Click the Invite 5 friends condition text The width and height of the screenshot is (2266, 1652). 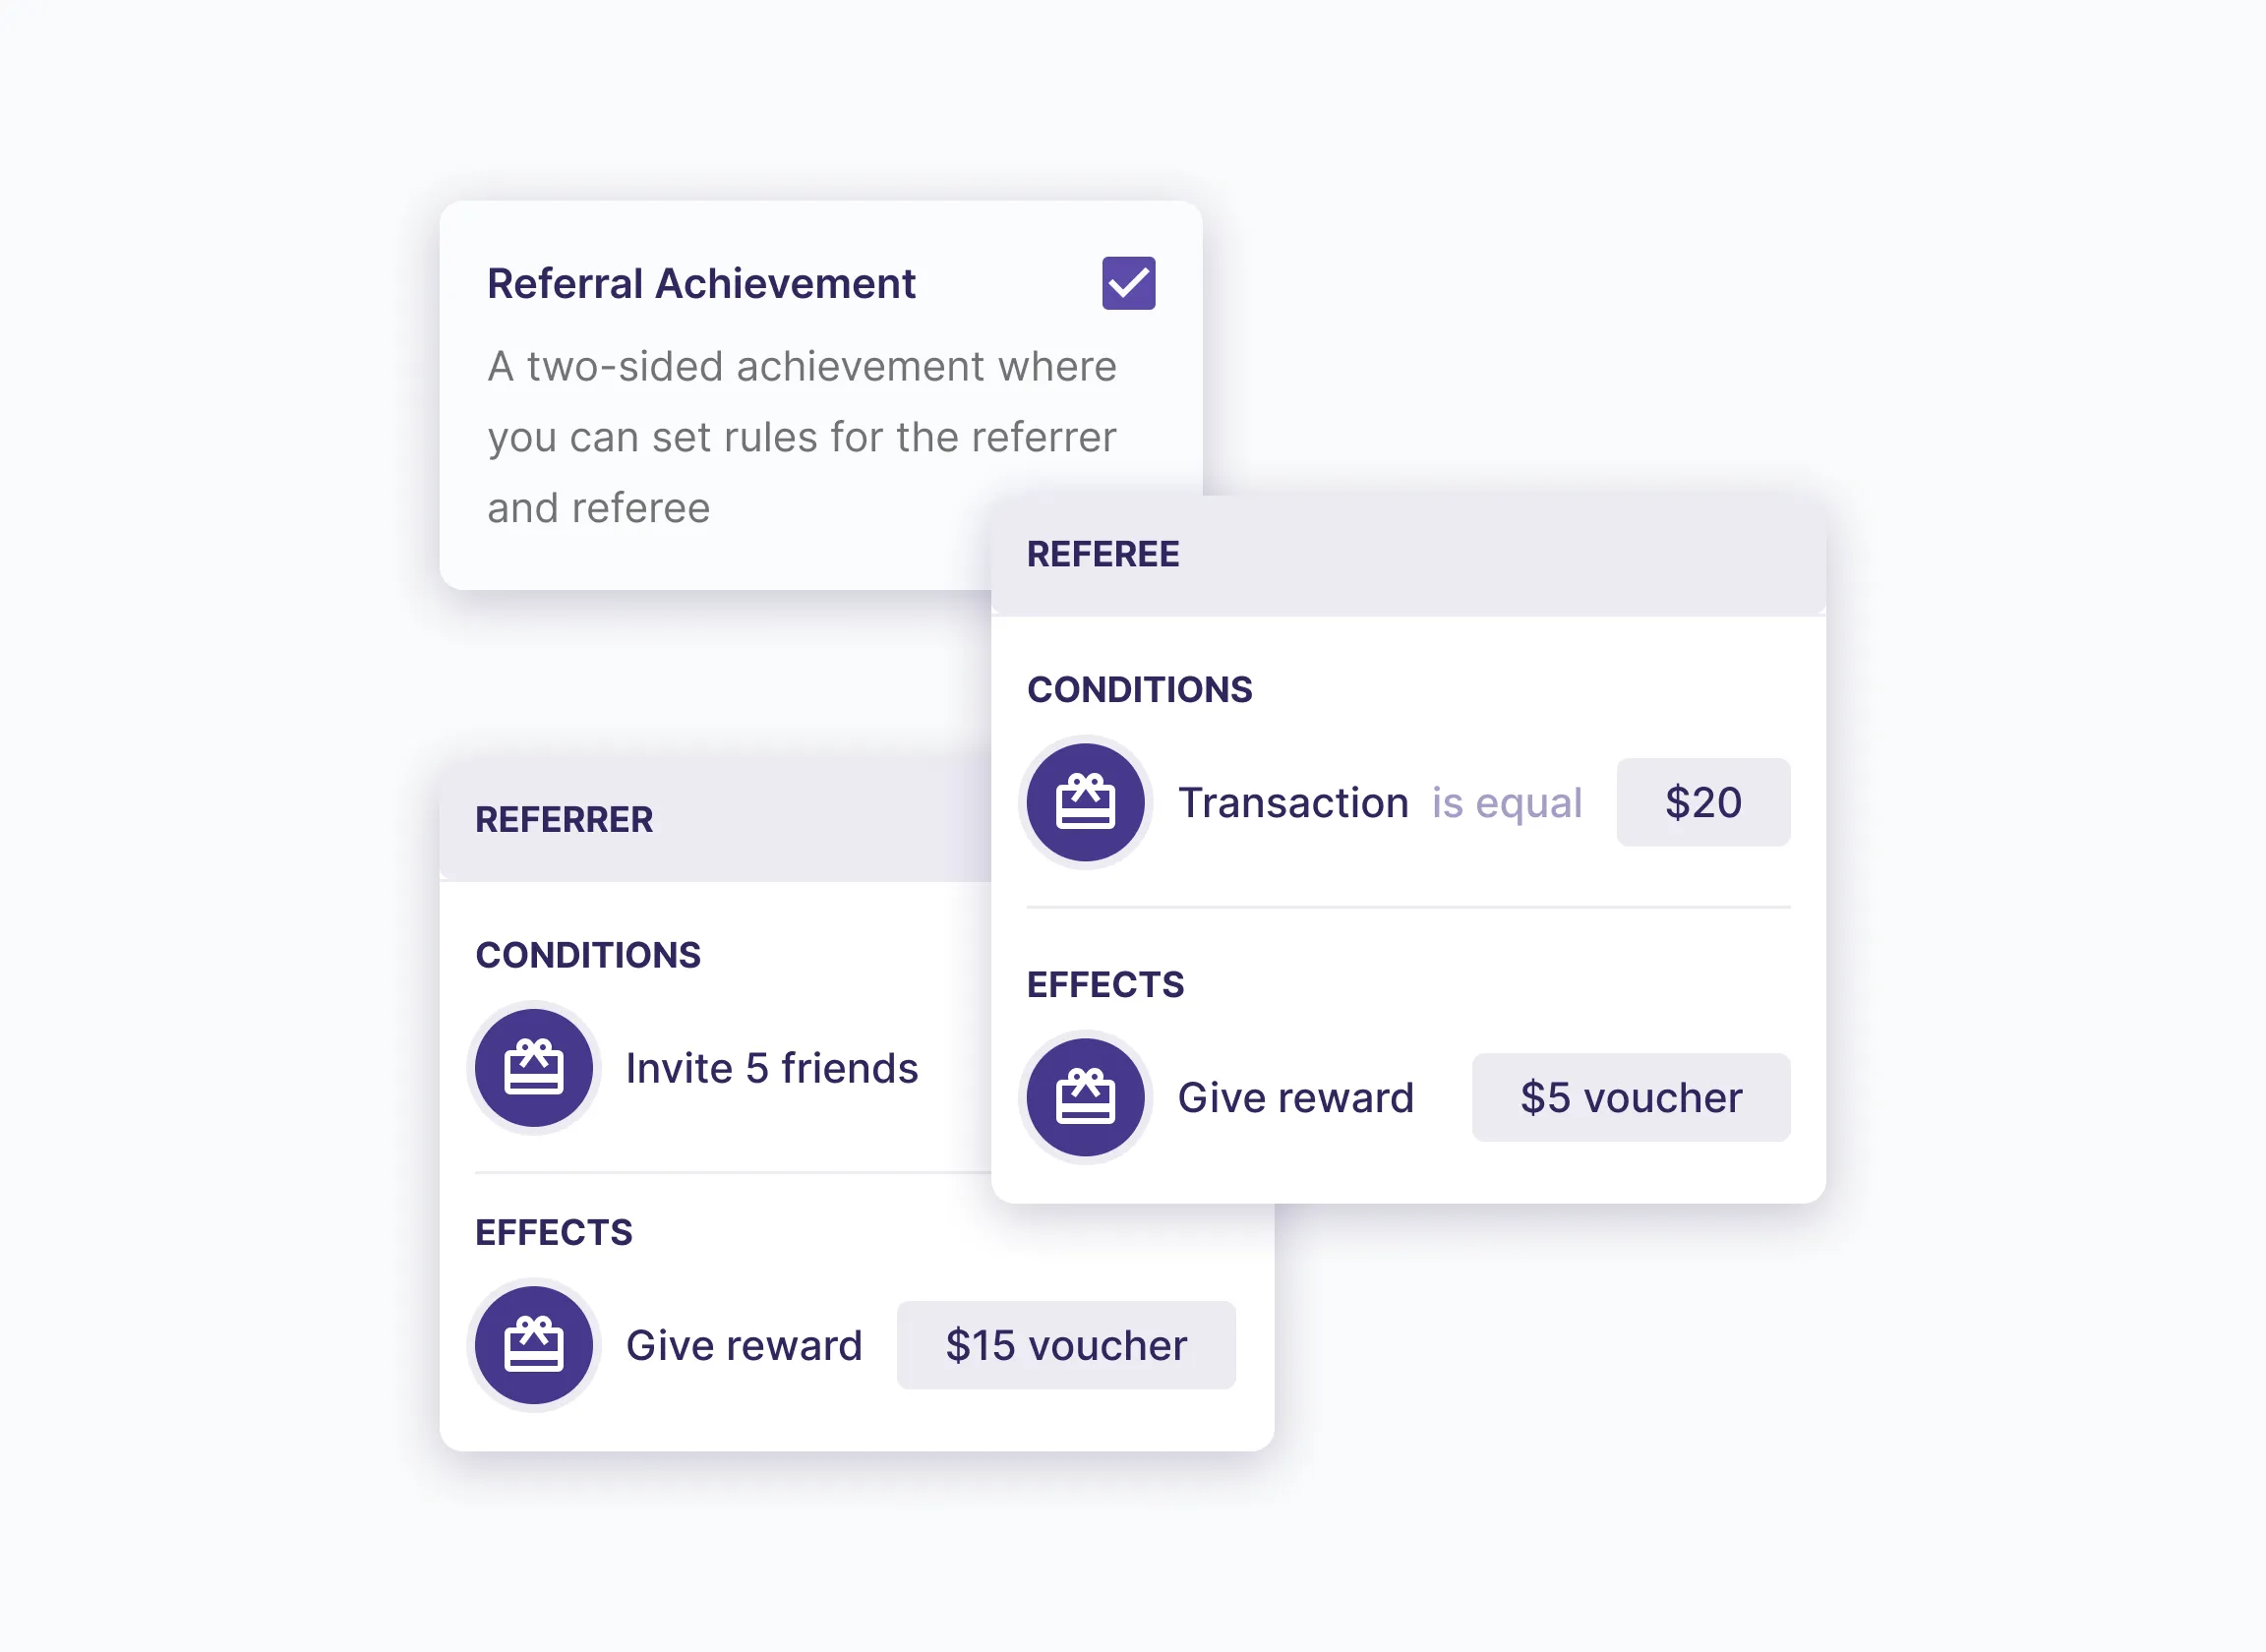[770, 1067]
